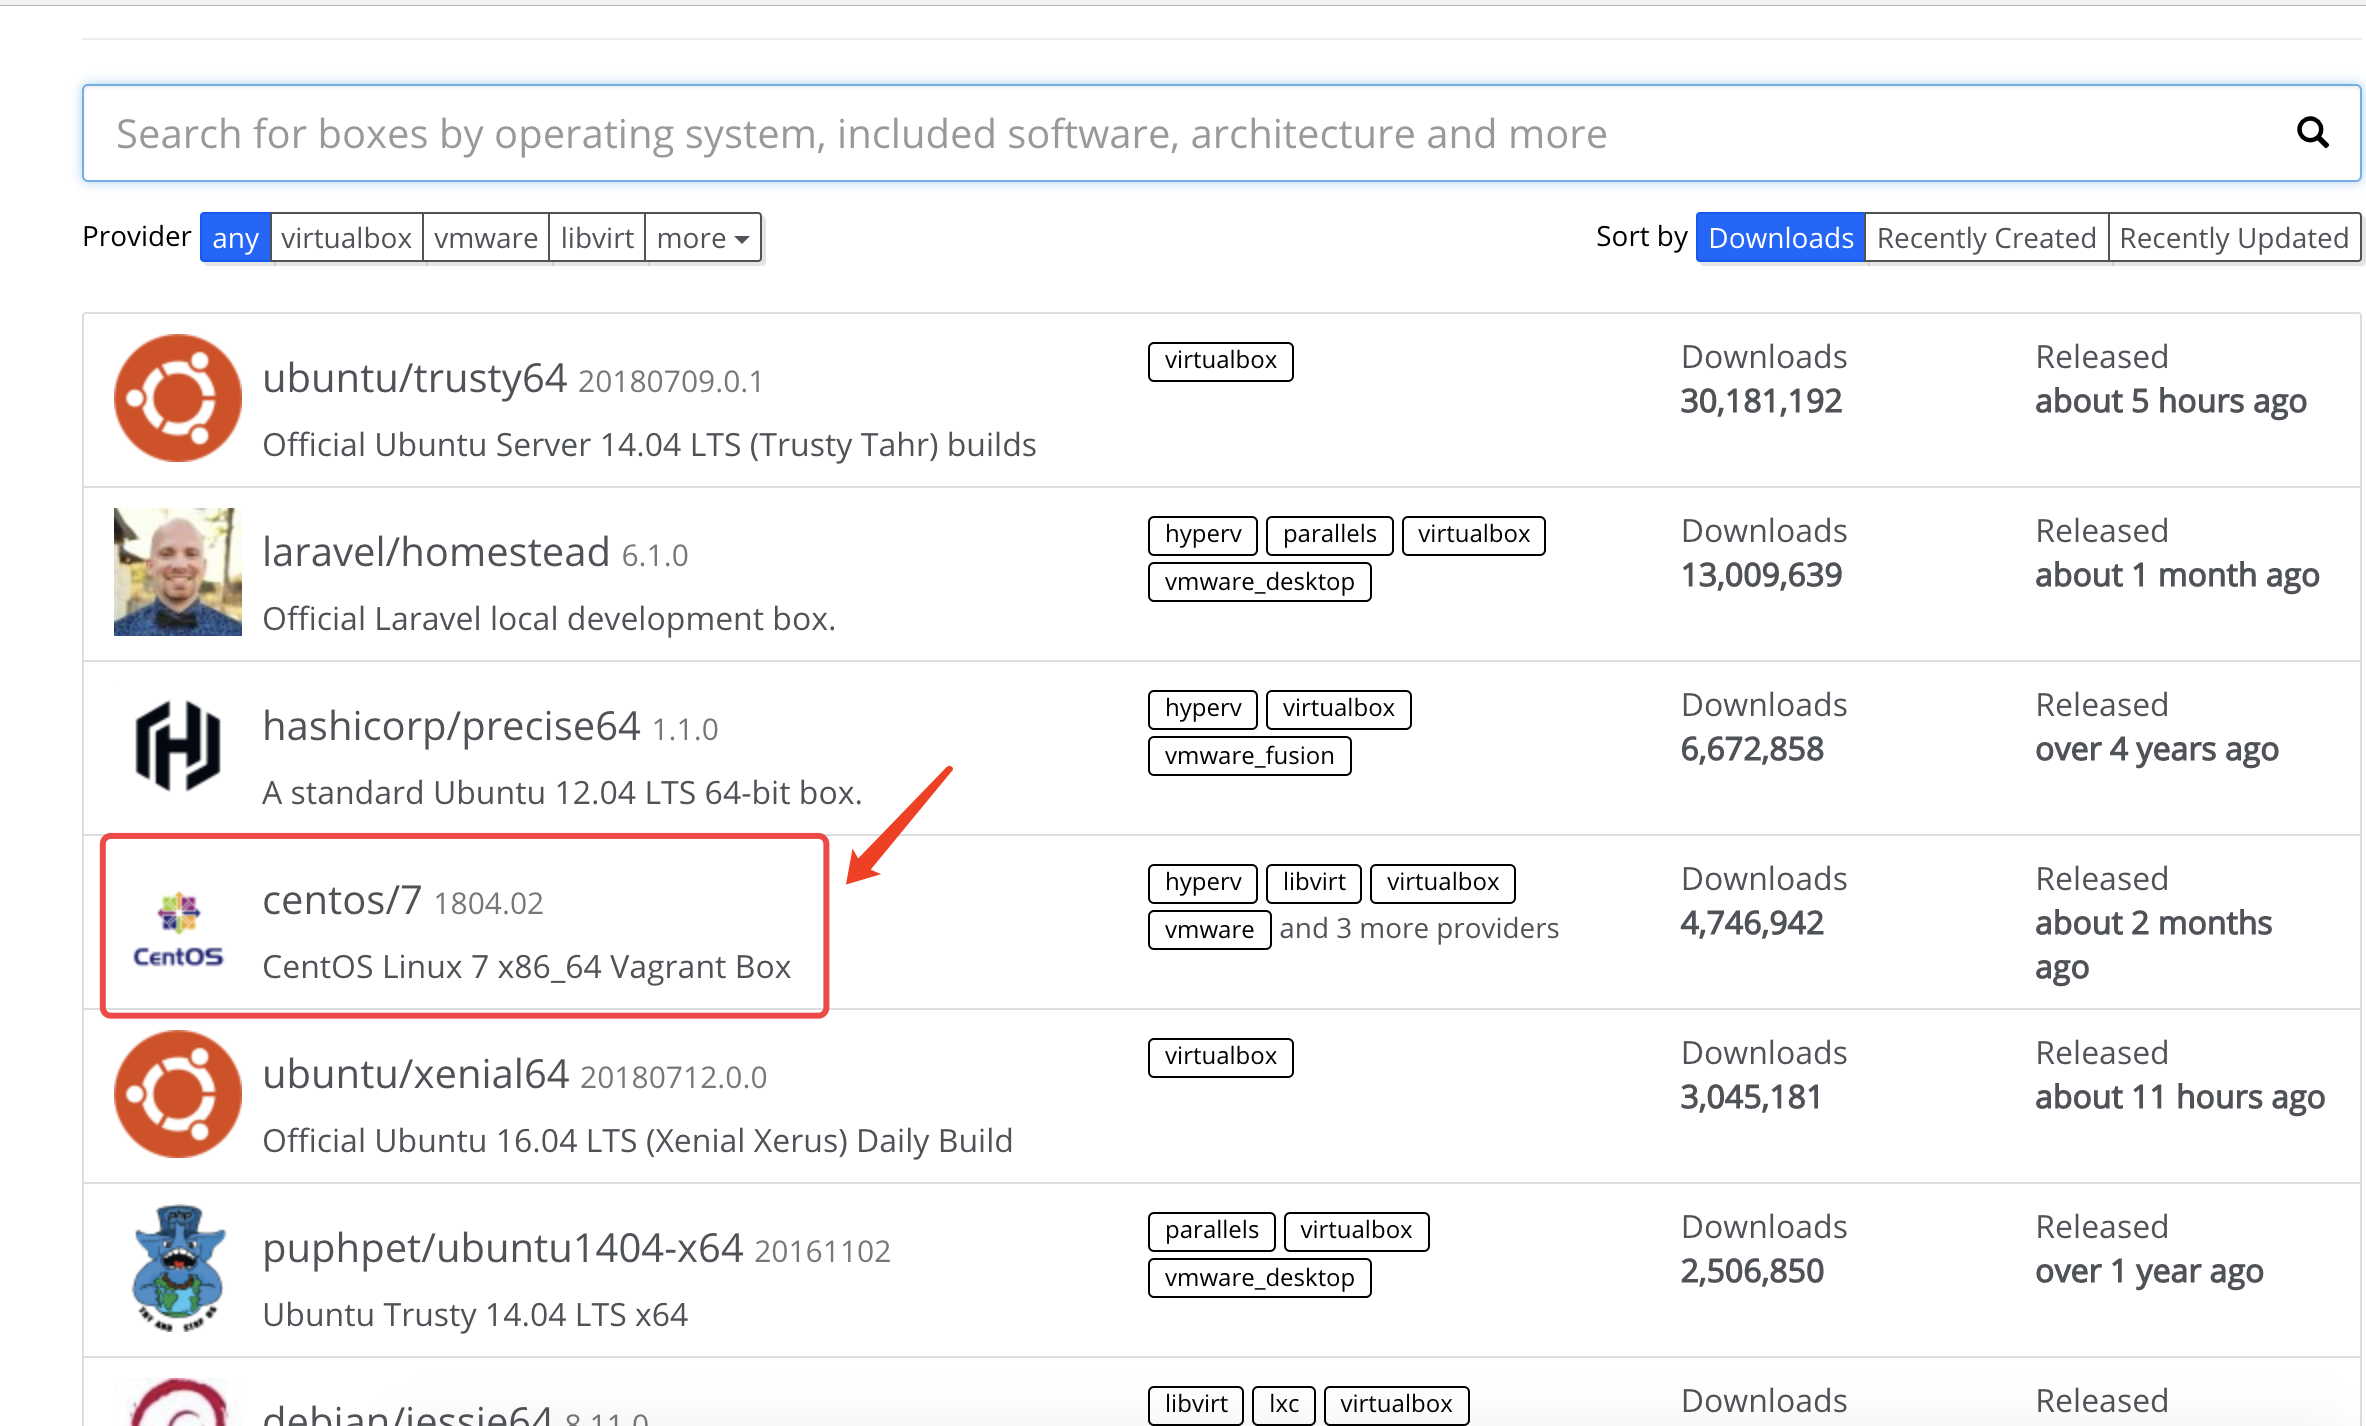
Task: Click hyperv tag on centos/7 row
Action: pos(1203,883)
